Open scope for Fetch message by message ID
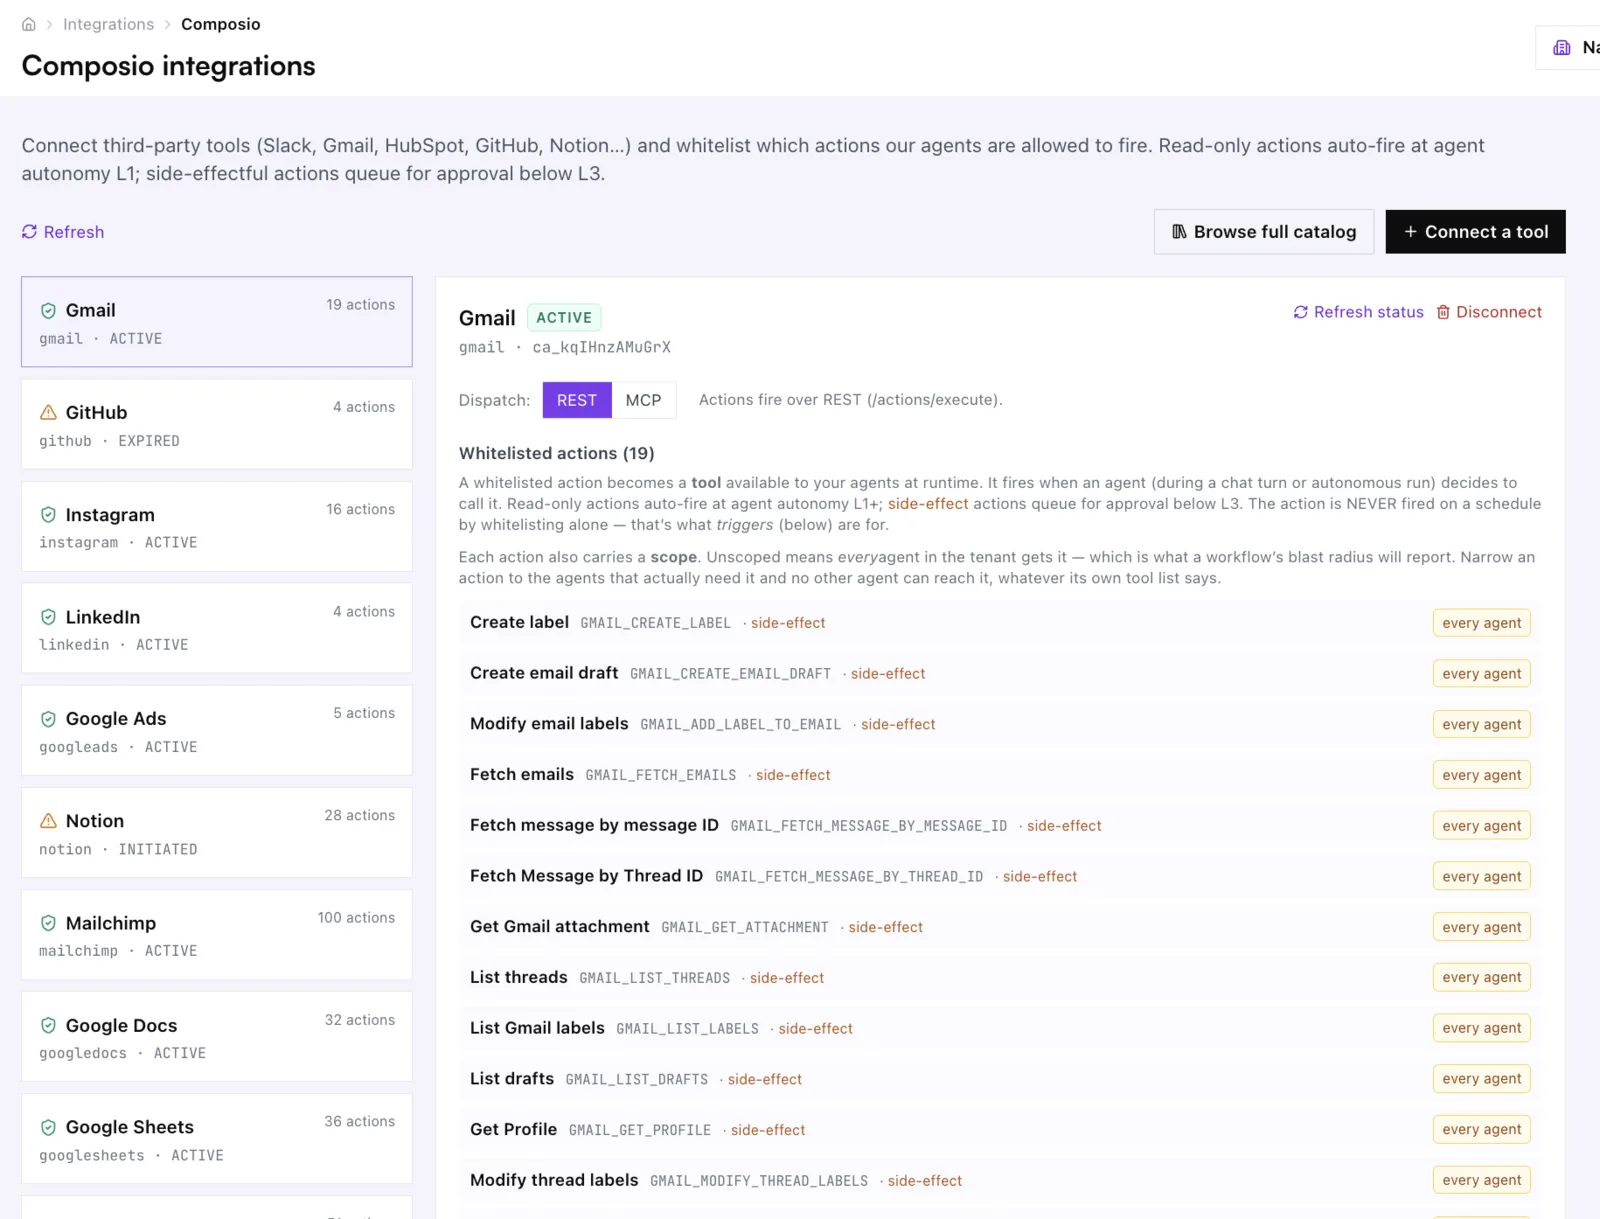The image size is (1600, 1219). [x=1481, y=826]
